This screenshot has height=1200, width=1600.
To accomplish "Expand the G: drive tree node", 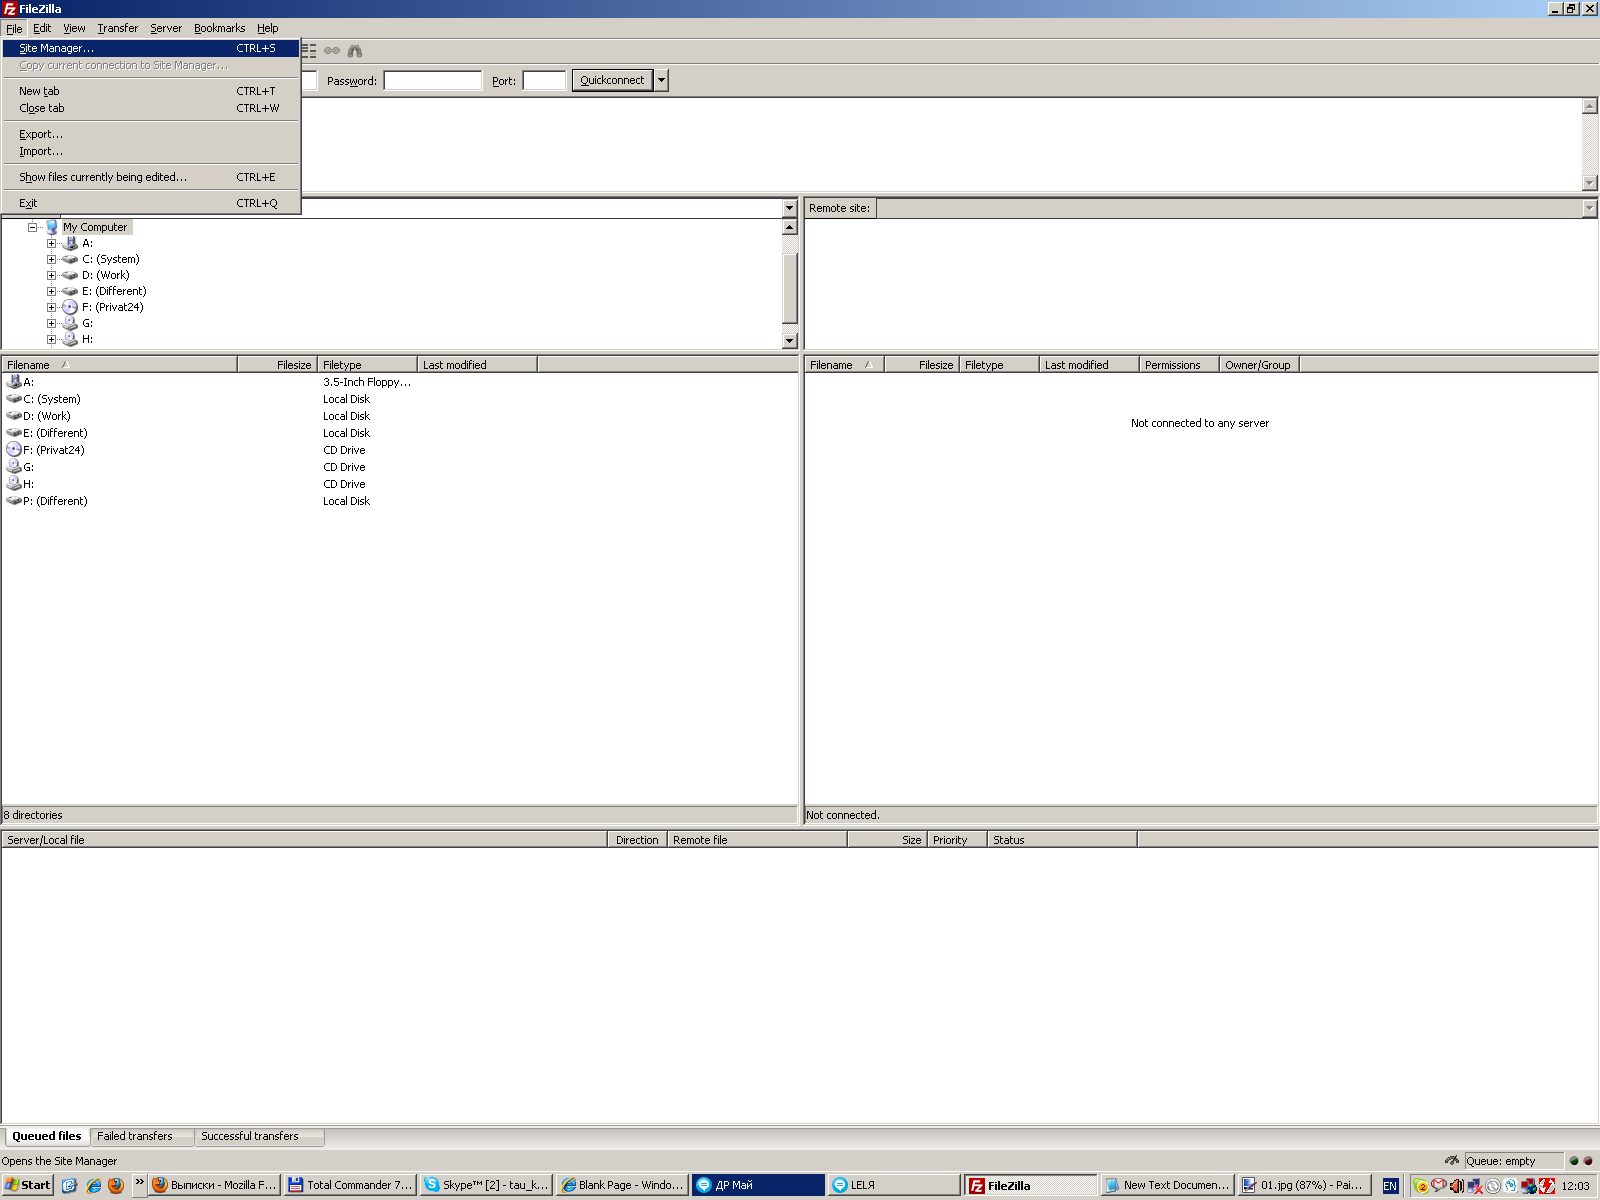I will click(x=51, y=323).
